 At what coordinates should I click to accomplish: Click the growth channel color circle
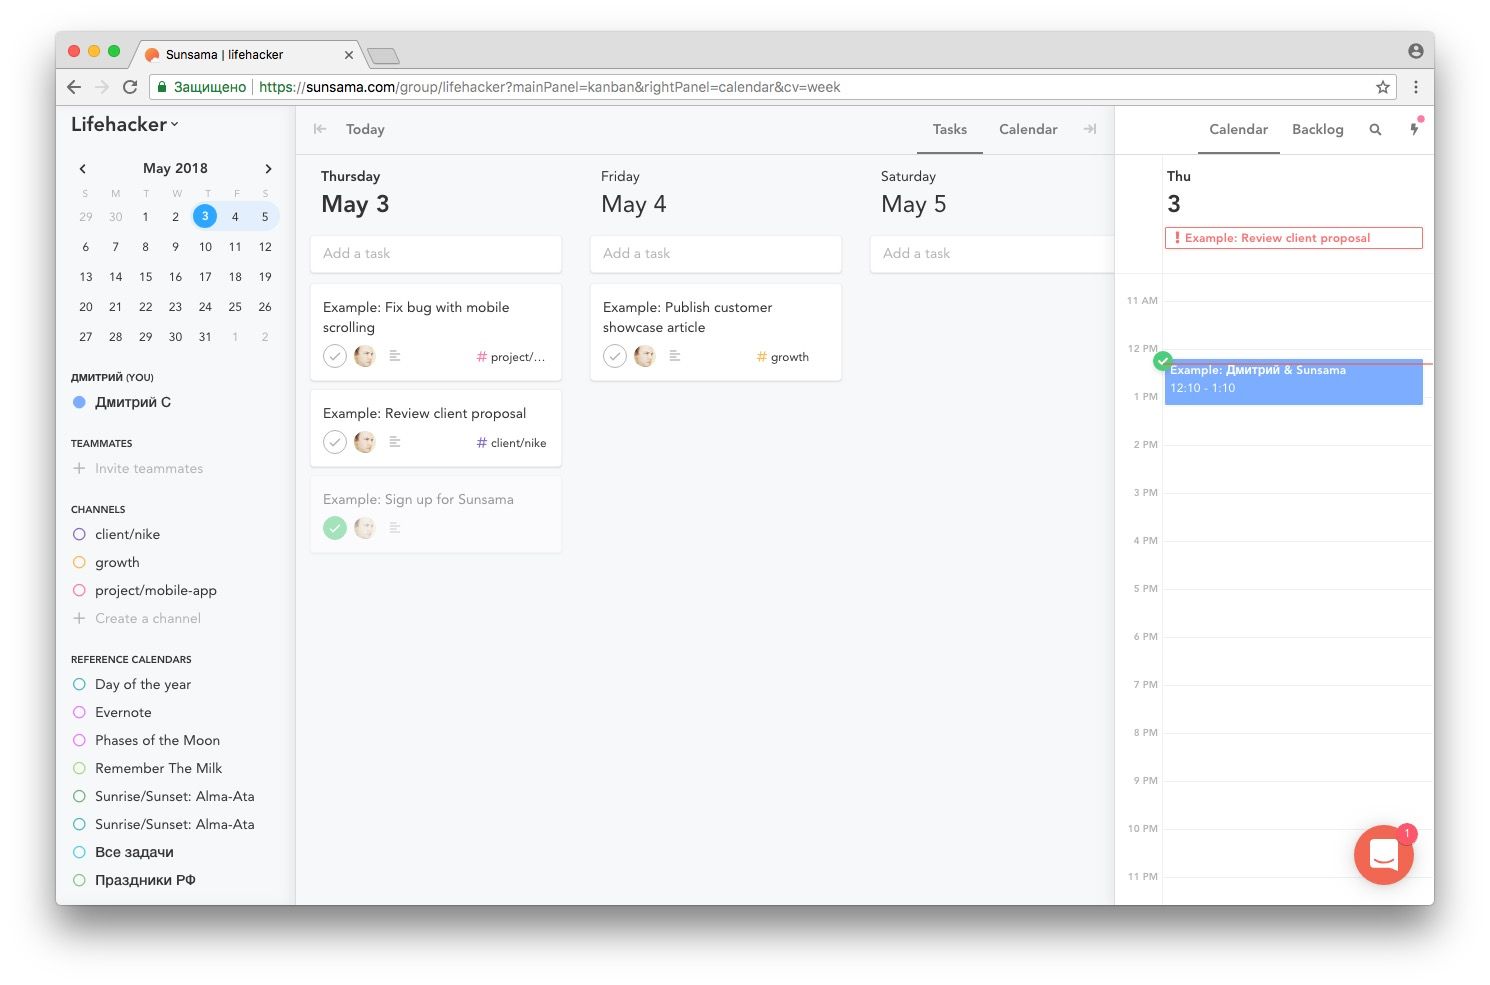pos(79,562)
